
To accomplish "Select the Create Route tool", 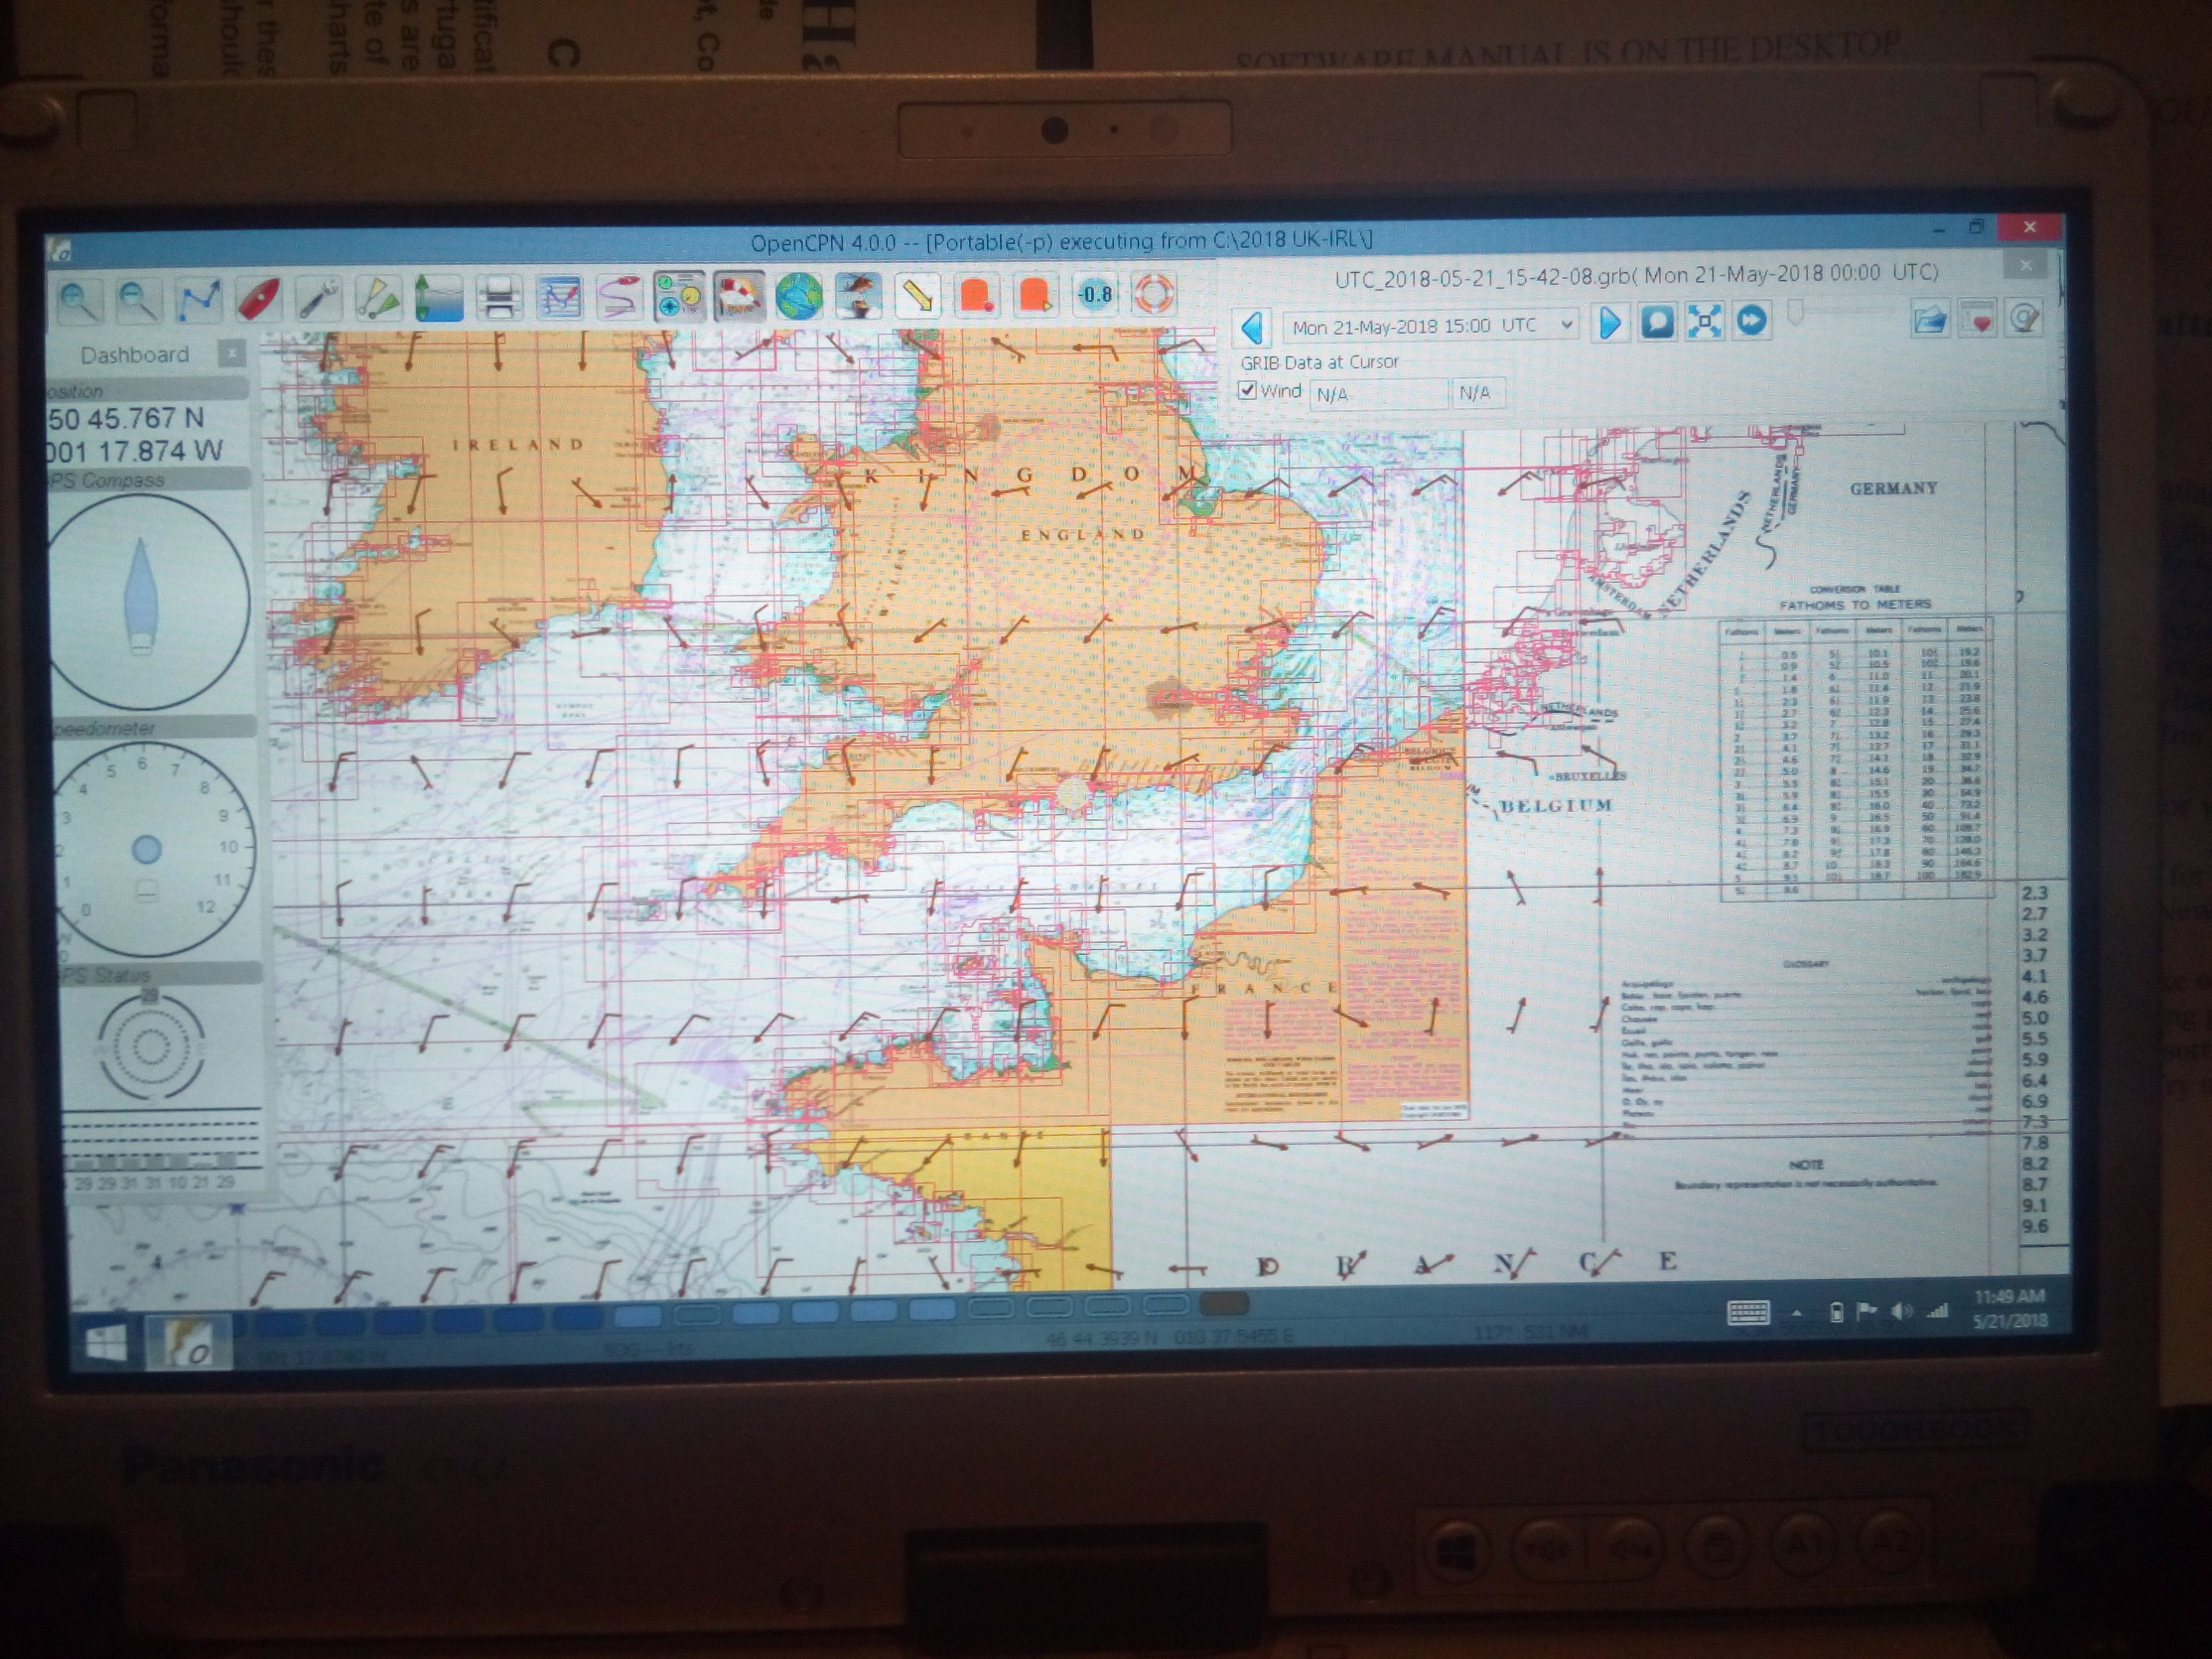I will (x=198, y=299).
